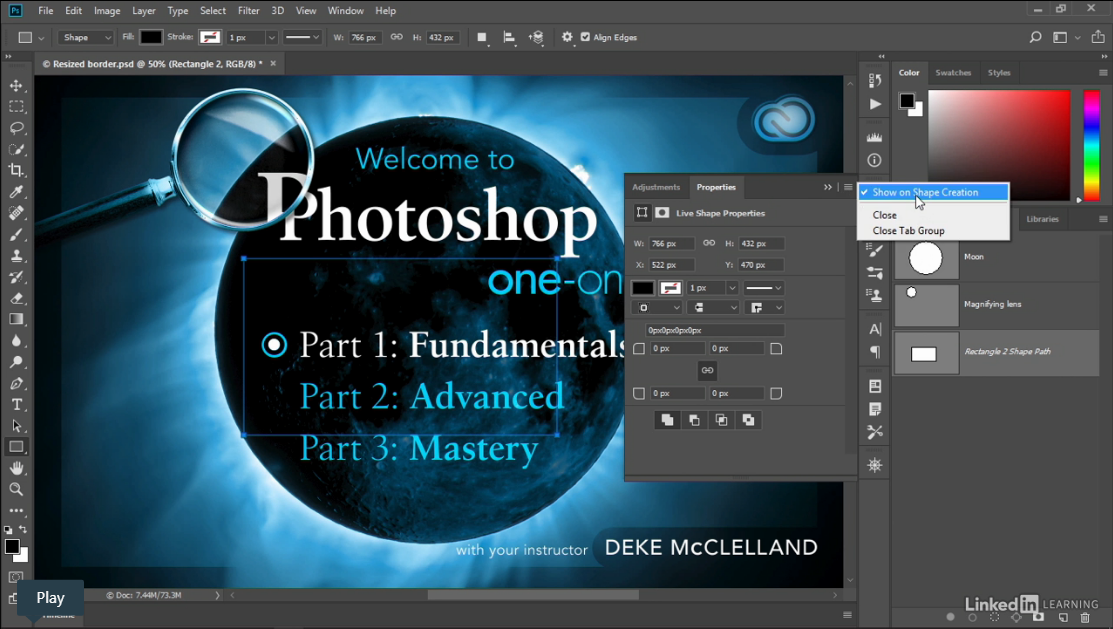
Task: Open the stroke line style dropdown in Properties
Action: [x=763, y=288]
